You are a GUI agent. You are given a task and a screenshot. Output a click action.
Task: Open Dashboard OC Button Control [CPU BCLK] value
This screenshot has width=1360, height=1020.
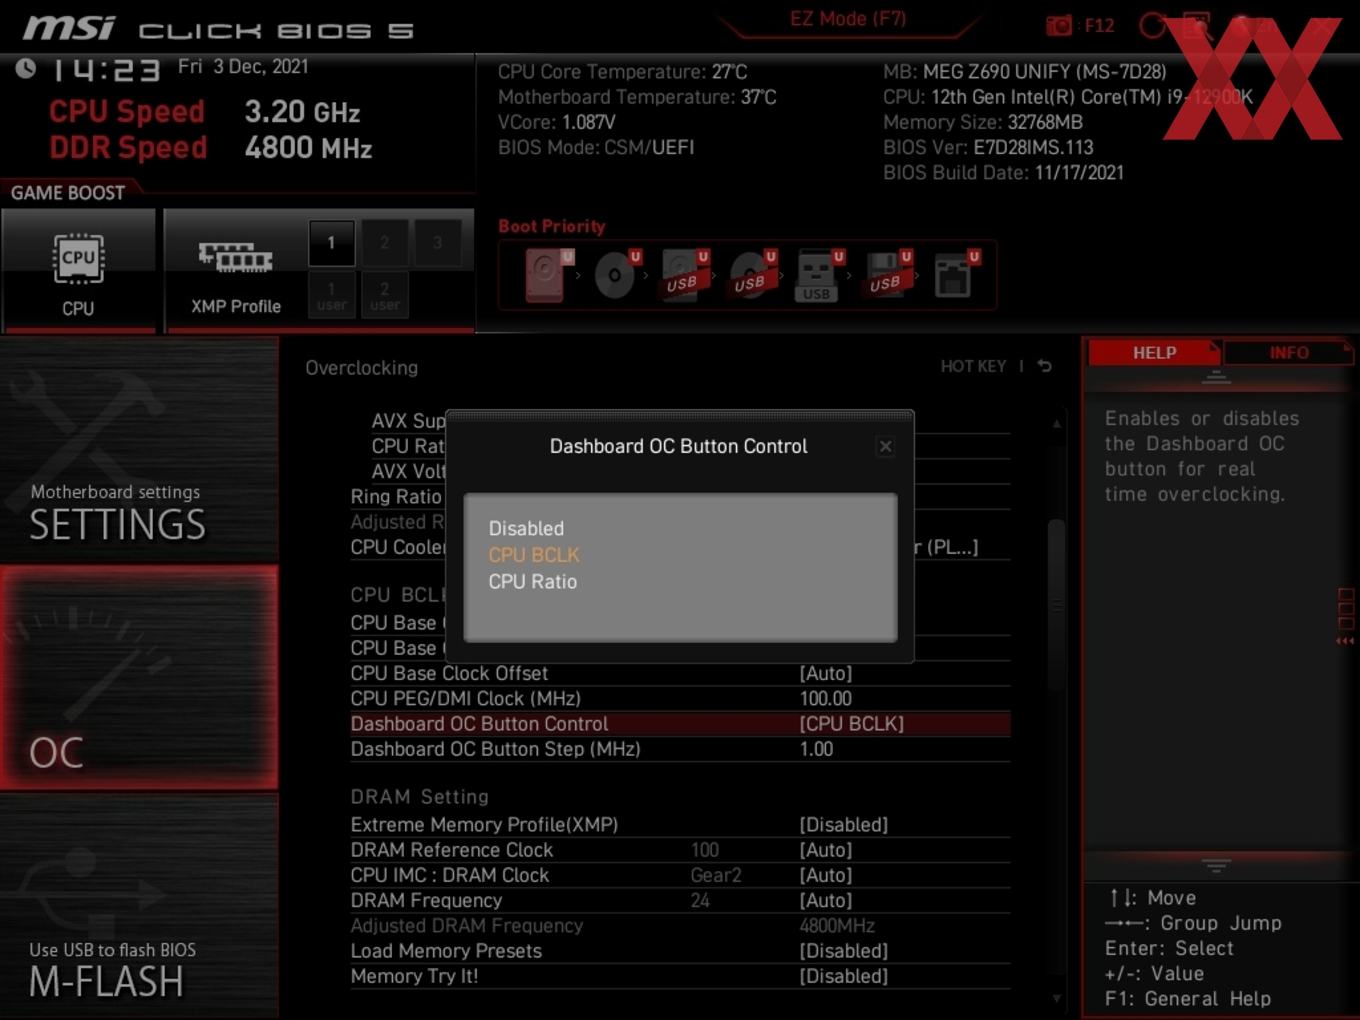[x=851, y=724]
